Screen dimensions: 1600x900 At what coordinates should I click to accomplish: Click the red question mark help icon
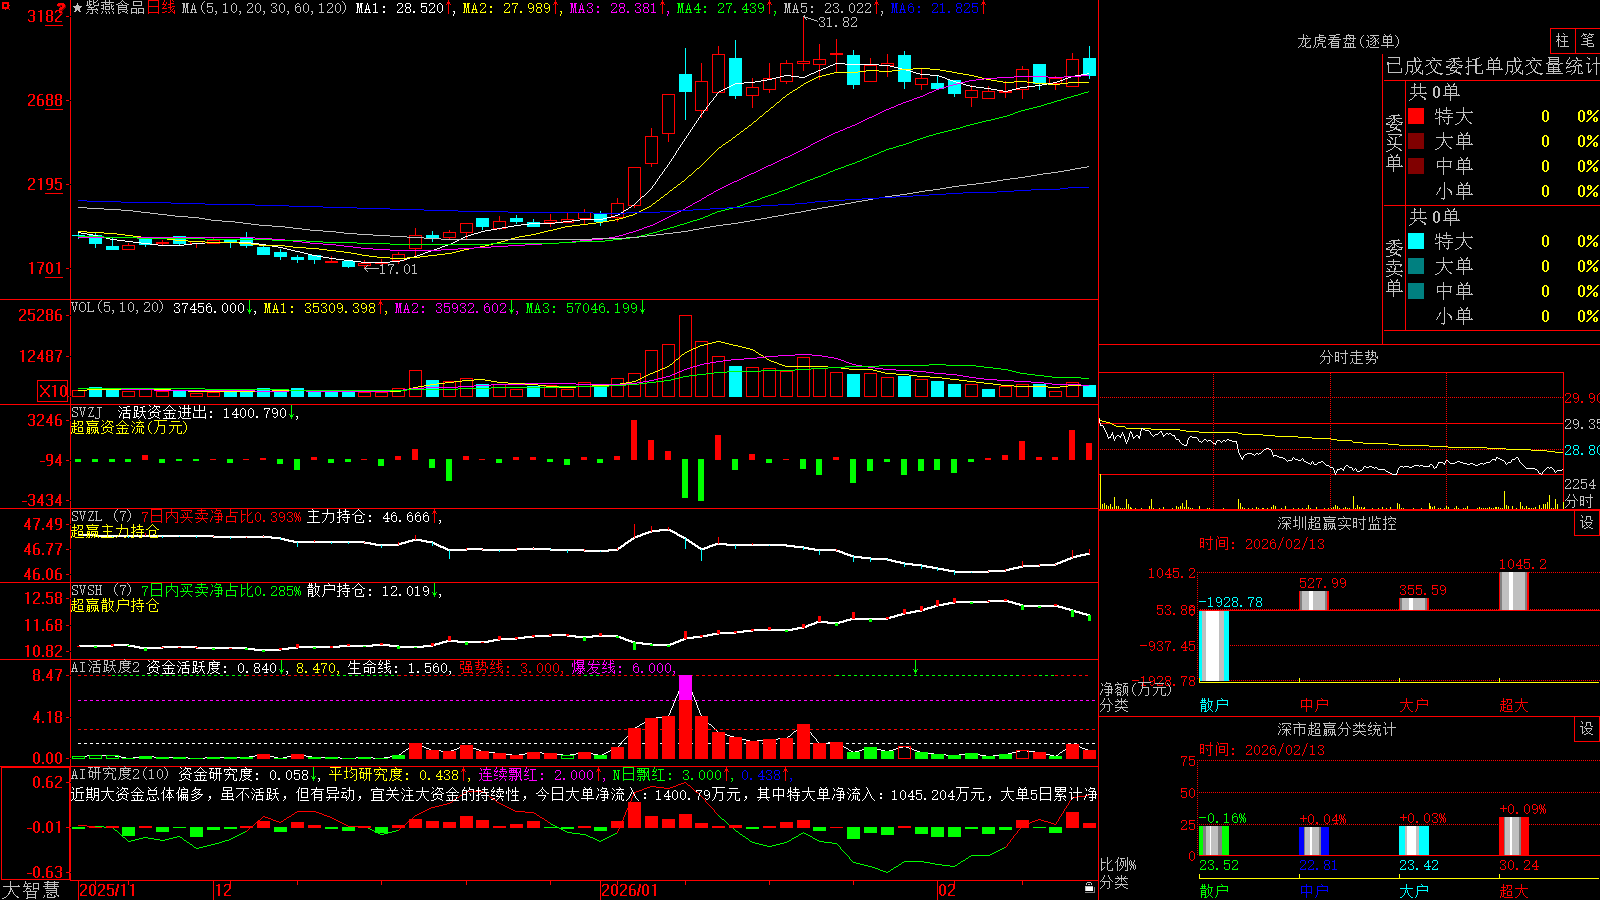(x=61, y=9)
